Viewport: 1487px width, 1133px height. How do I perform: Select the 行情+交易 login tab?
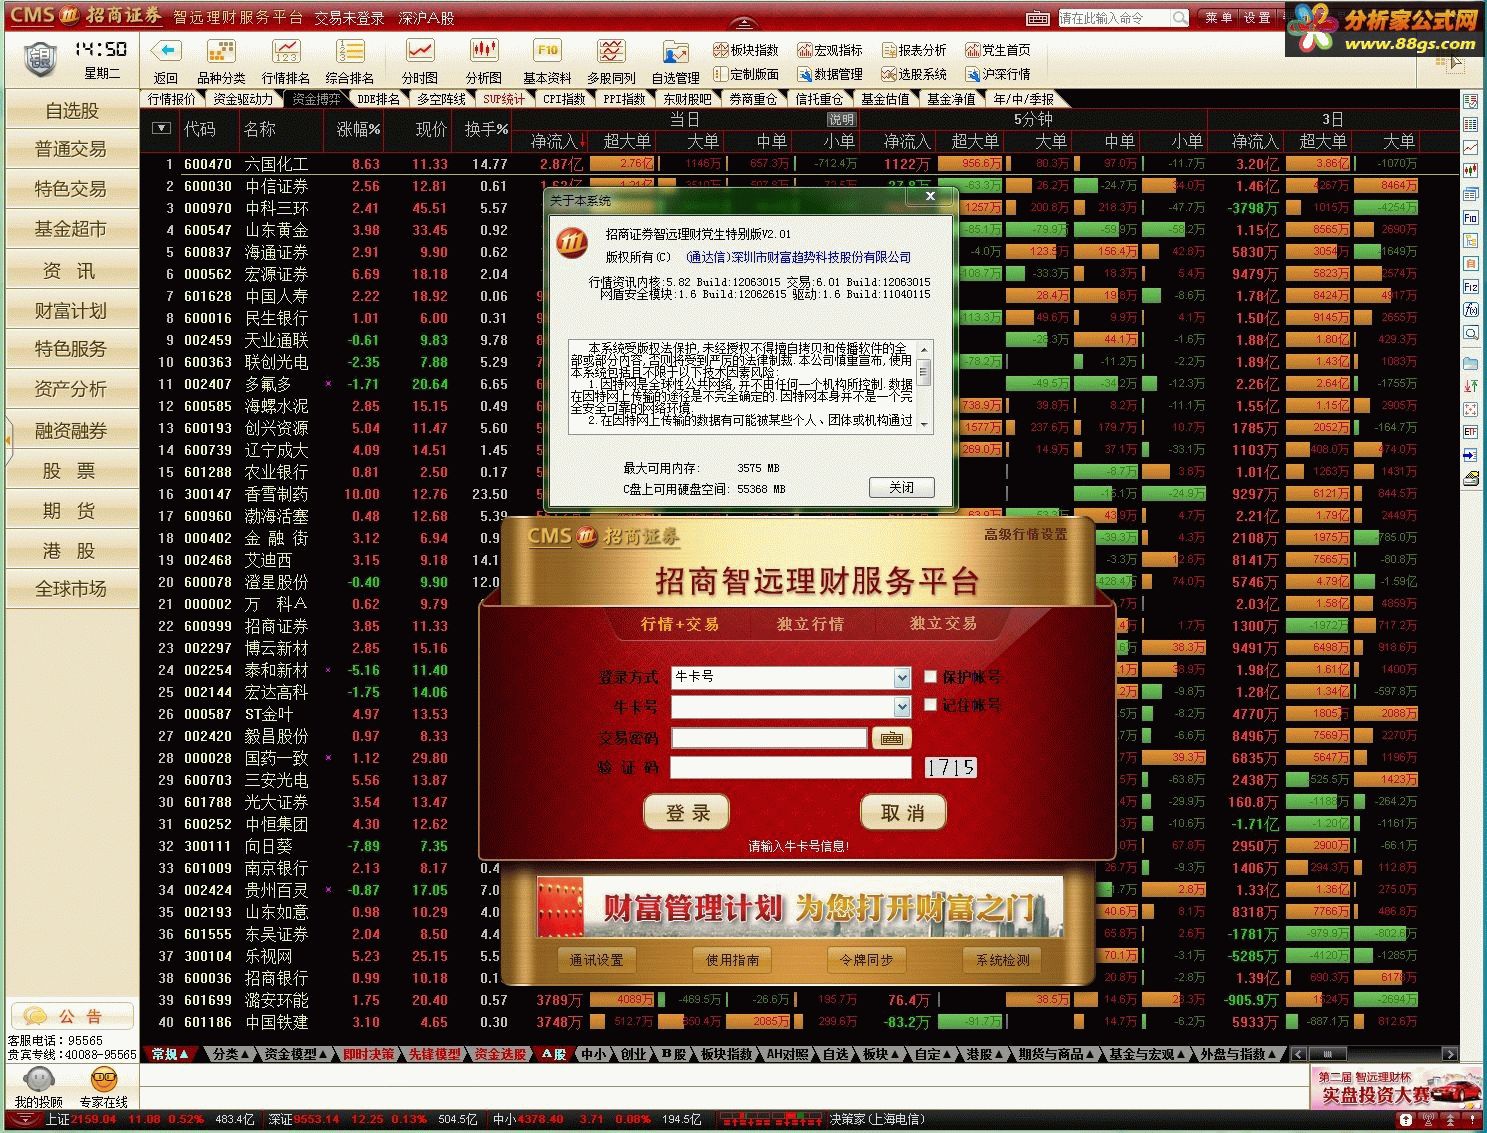679,624
